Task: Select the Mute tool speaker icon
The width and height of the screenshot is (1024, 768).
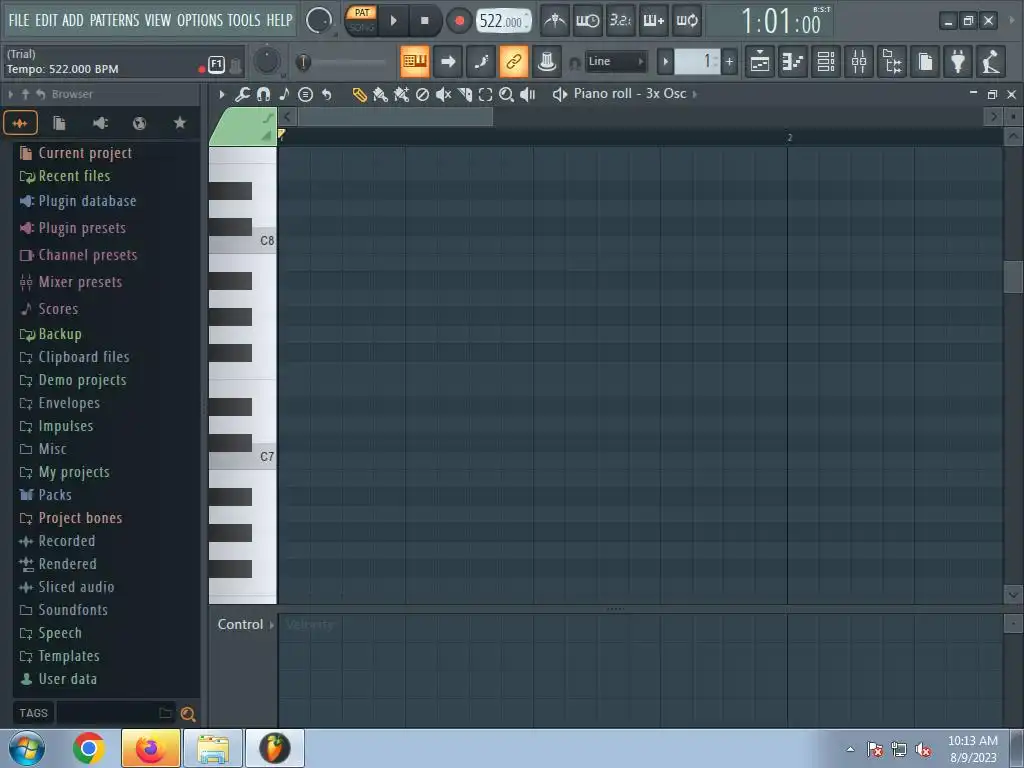Action: pyautogui.click(x=443, y=95)
